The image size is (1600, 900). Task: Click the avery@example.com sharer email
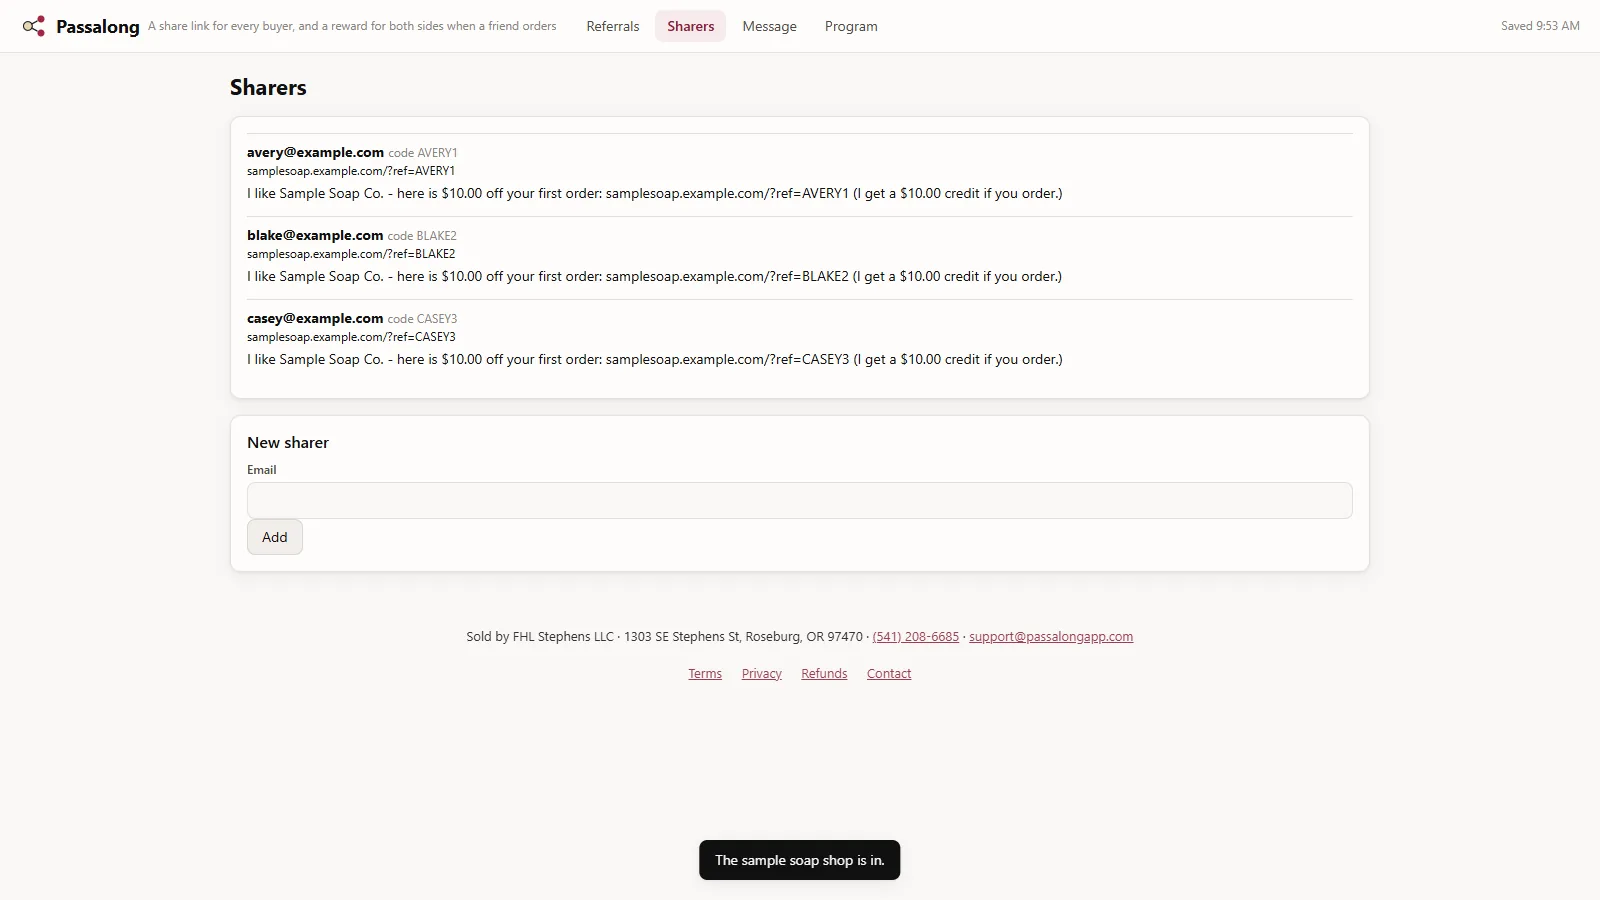click(x=315, y=152)
